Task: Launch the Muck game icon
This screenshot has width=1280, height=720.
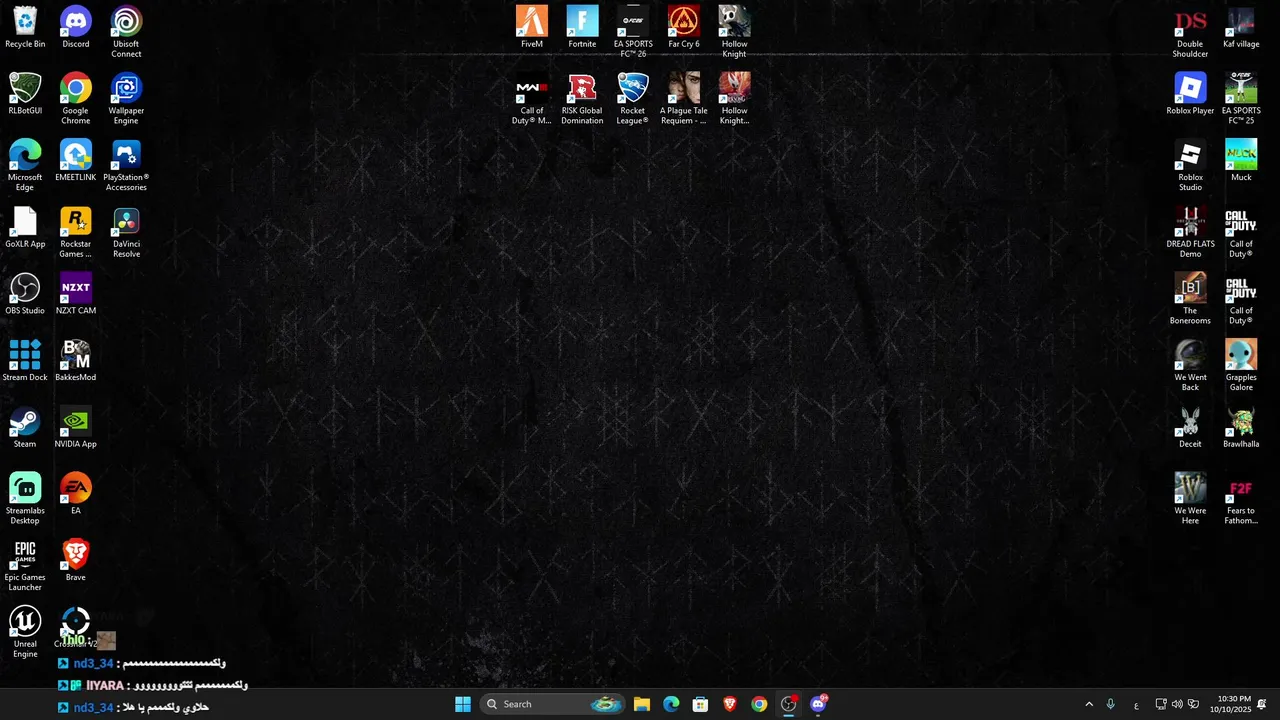Action: [1241, 161]
